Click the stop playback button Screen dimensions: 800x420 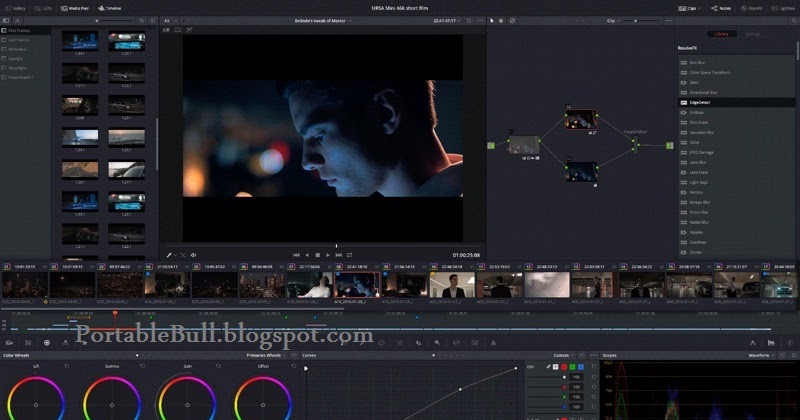click(x=317, y=255)
